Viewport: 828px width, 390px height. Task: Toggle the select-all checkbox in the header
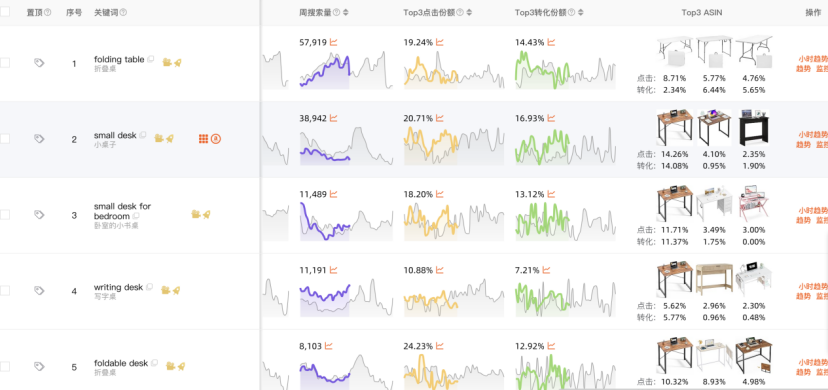coord(5,12)
